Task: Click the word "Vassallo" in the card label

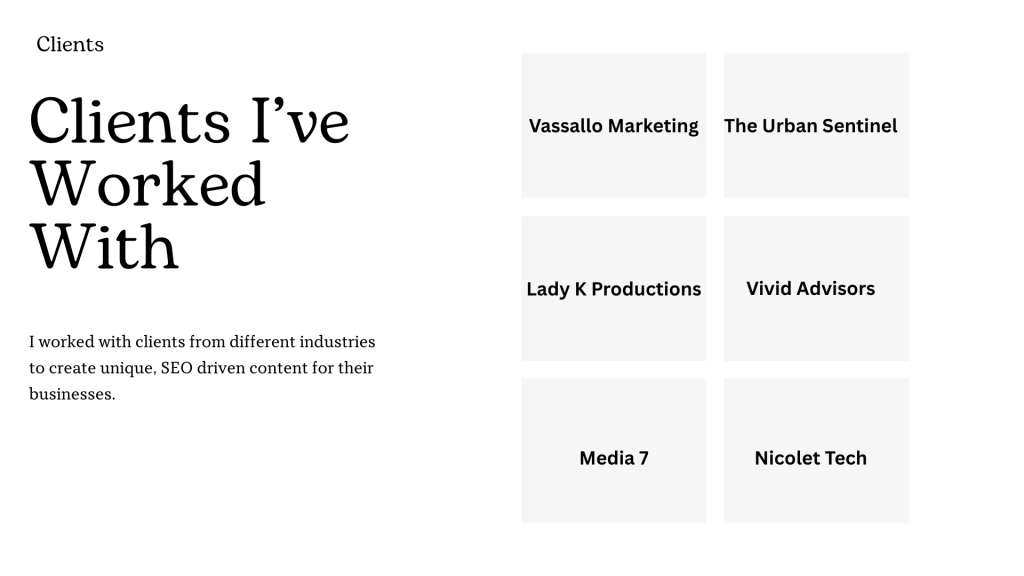Action: coord(566,126)
